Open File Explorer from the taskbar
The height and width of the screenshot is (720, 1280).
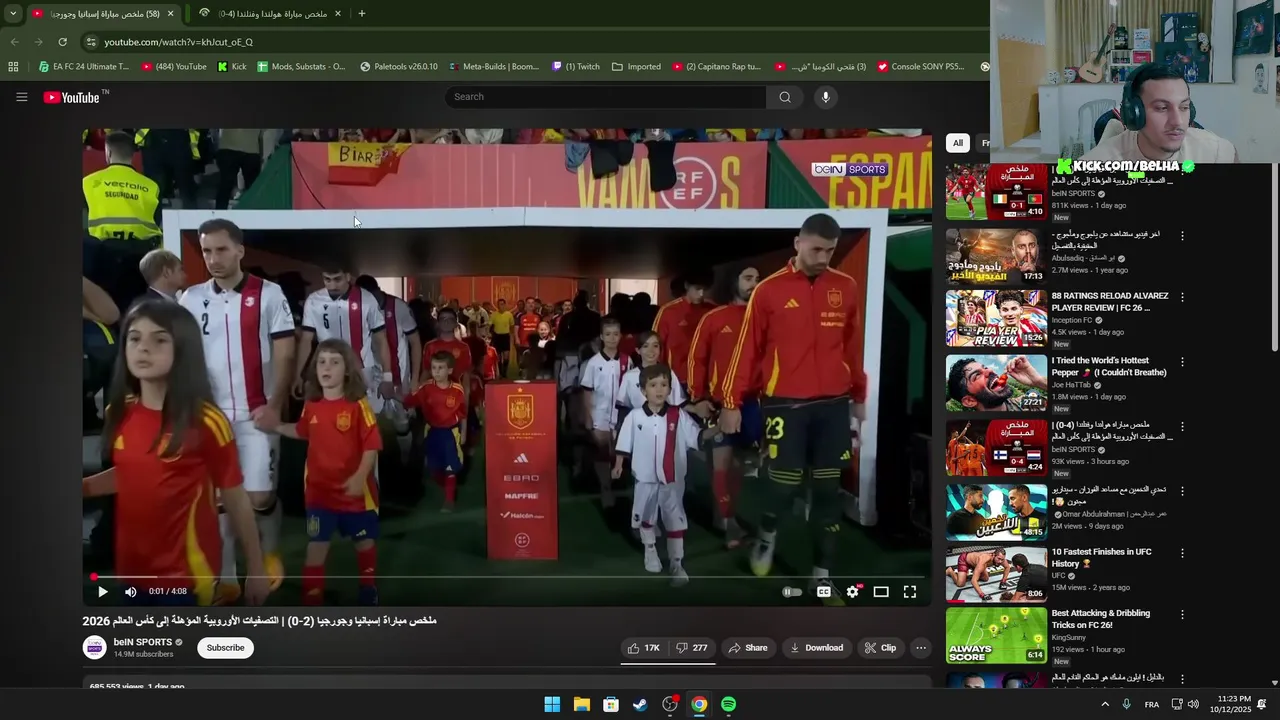[581, 704]
